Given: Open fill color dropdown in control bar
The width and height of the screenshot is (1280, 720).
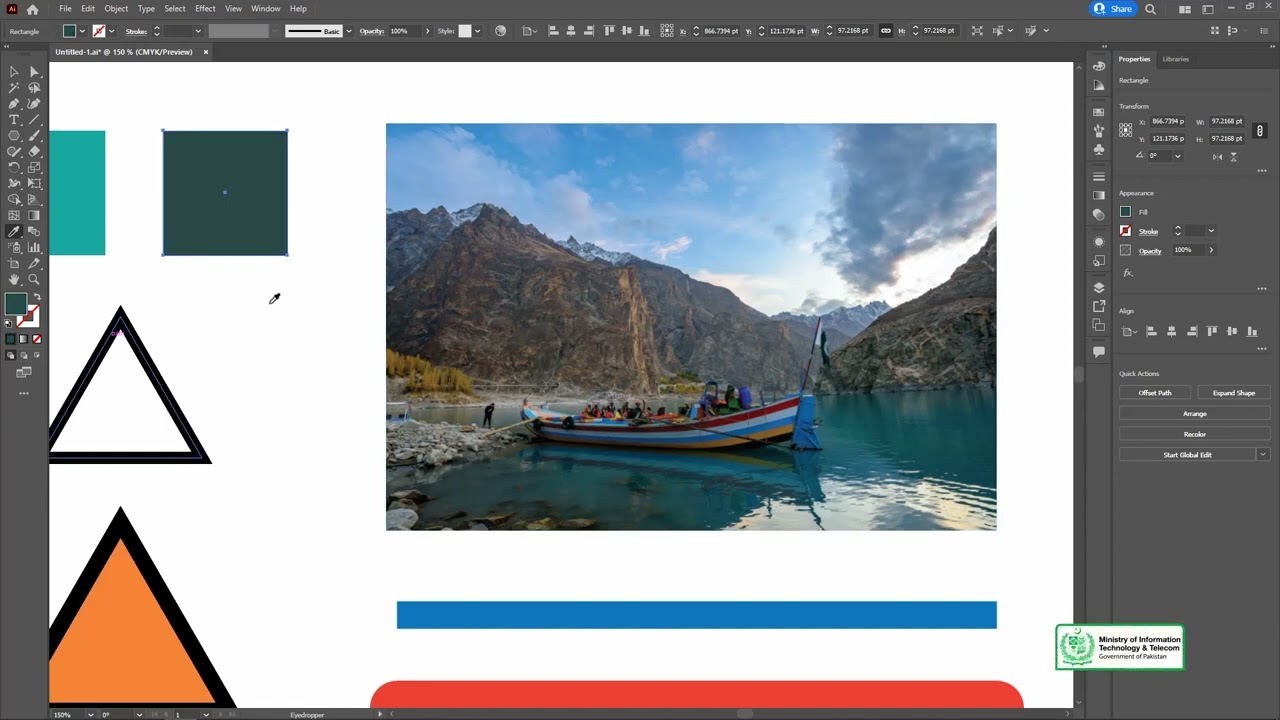Looking at the screenshot, I should (x=82, y=31).
